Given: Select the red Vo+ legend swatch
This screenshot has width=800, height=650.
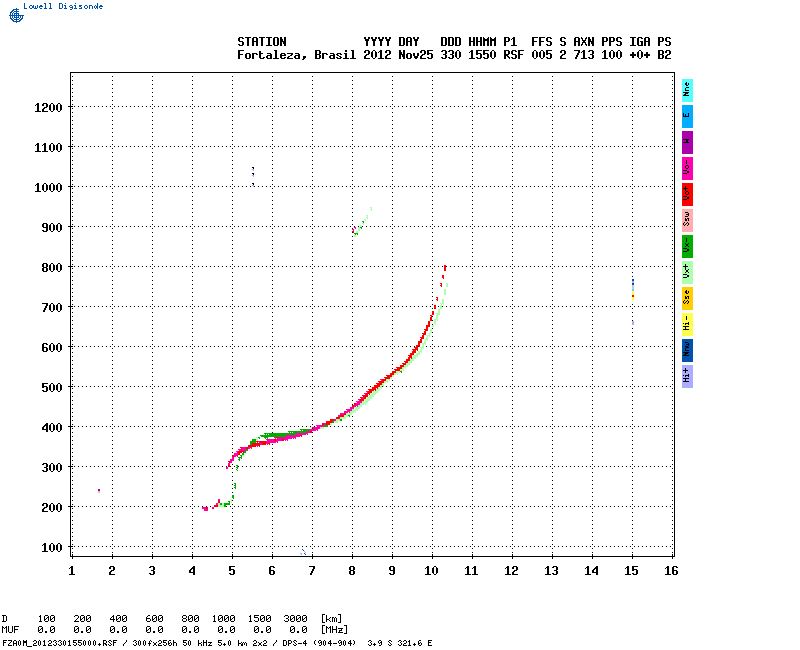Looking at the screenshot, I should point(687,194).
